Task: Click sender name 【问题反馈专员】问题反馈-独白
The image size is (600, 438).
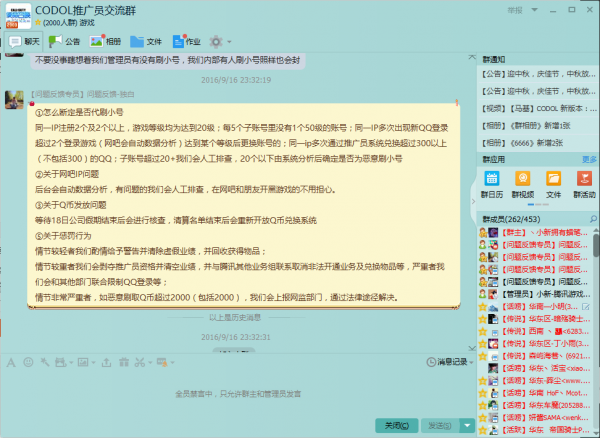Action: (x=82, y=94)
